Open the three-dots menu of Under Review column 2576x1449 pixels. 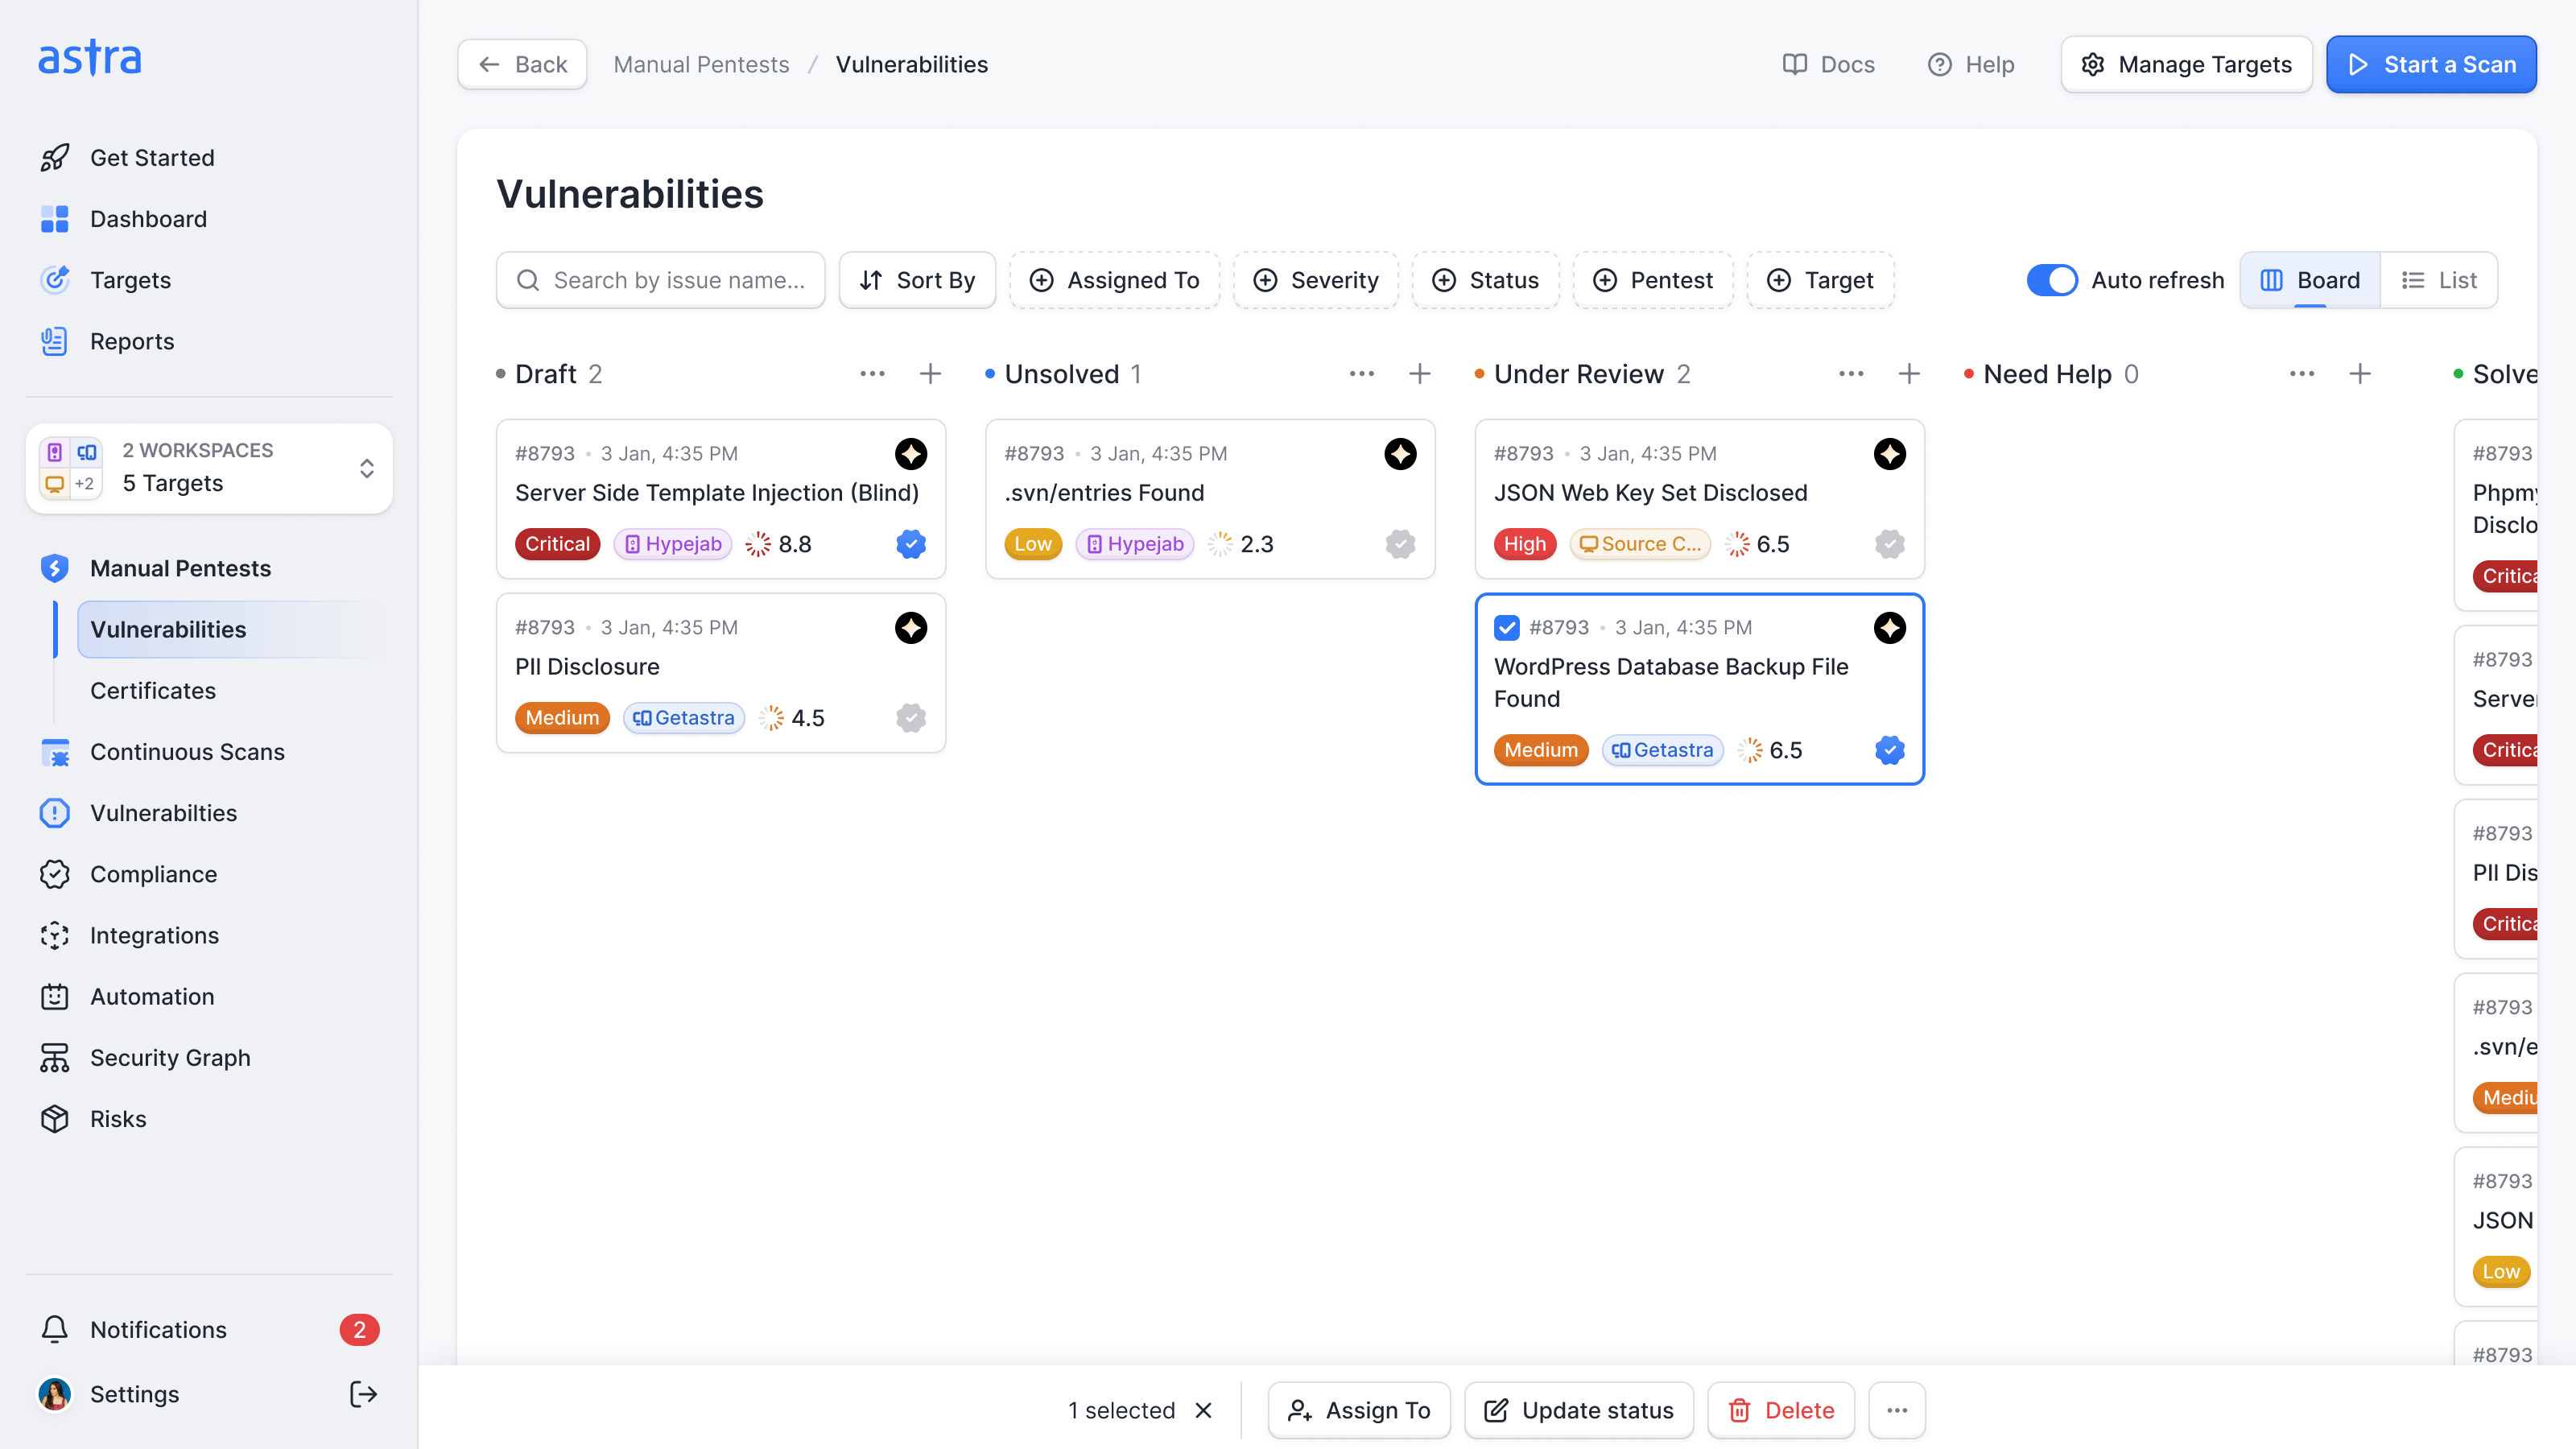(x=1851, y=374)
